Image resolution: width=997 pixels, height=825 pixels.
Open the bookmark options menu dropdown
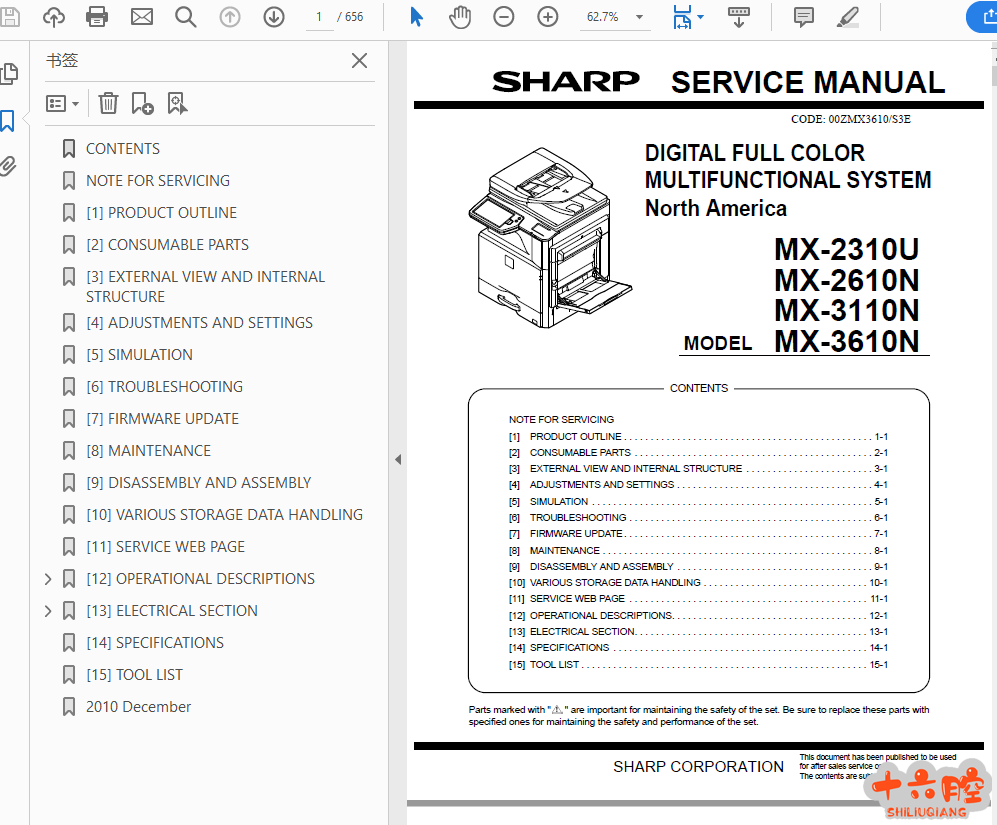(x=62, y=103)
